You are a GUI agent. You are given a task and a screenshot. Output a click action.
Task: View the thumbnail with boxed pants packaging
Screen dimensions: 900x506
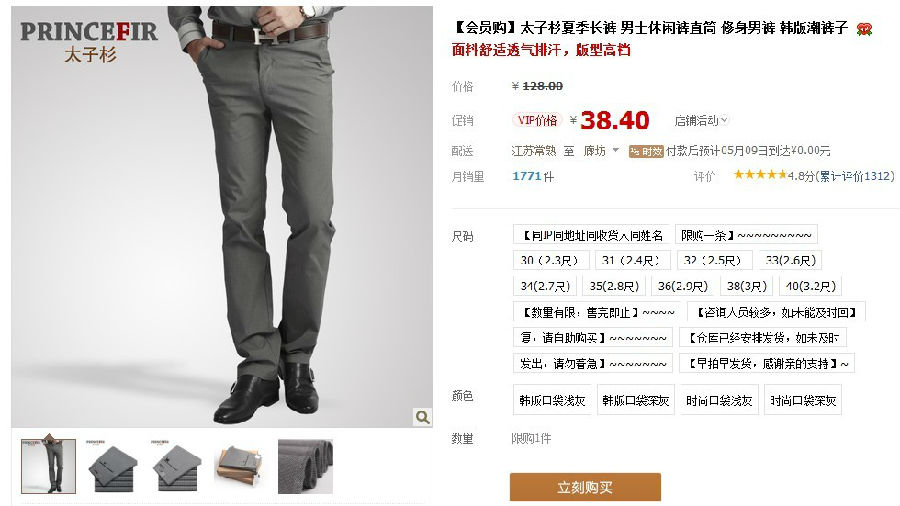pos(241,466)
